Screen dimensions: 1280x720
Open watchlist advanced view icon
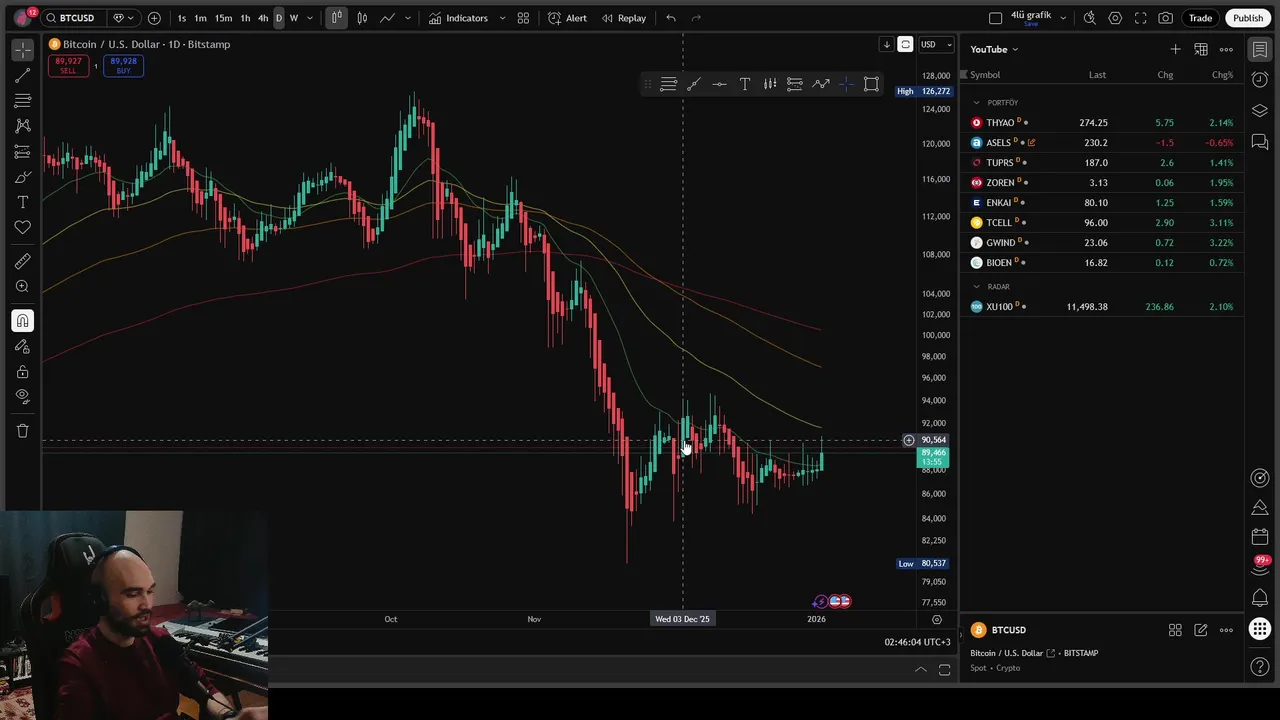coord(1201,49)
